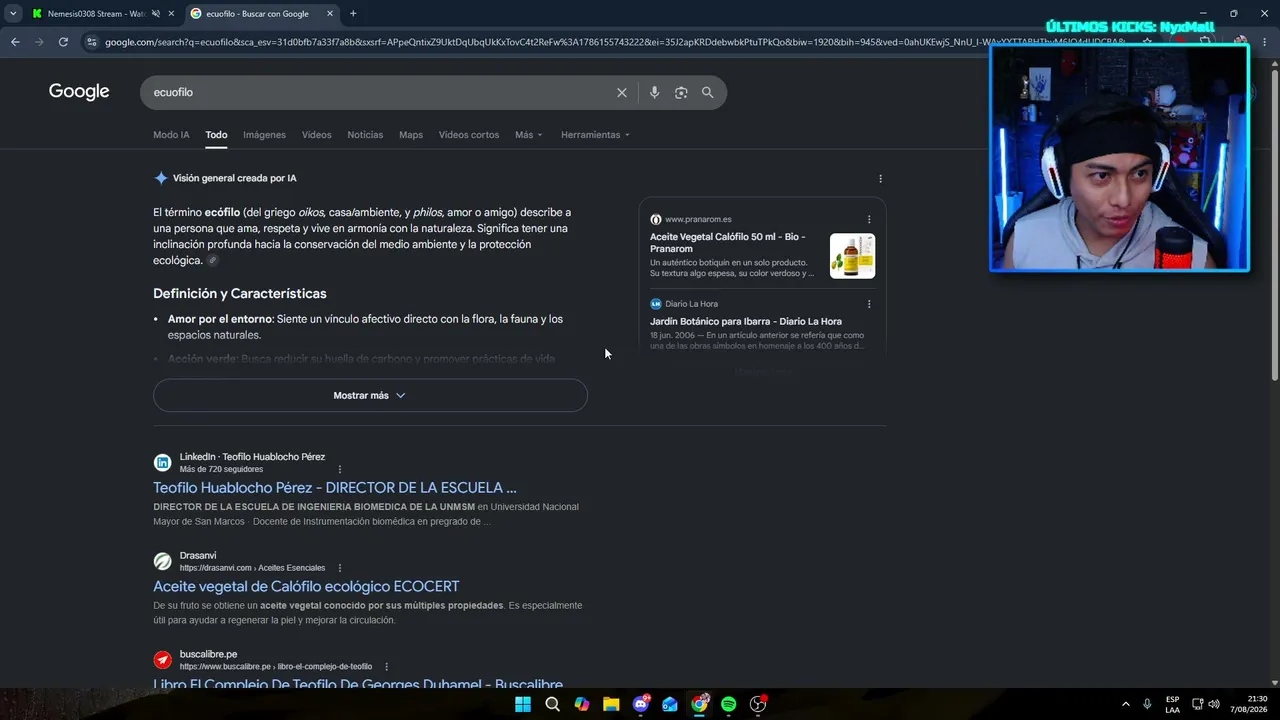Open a new browser tab

(x=353, y=14)
